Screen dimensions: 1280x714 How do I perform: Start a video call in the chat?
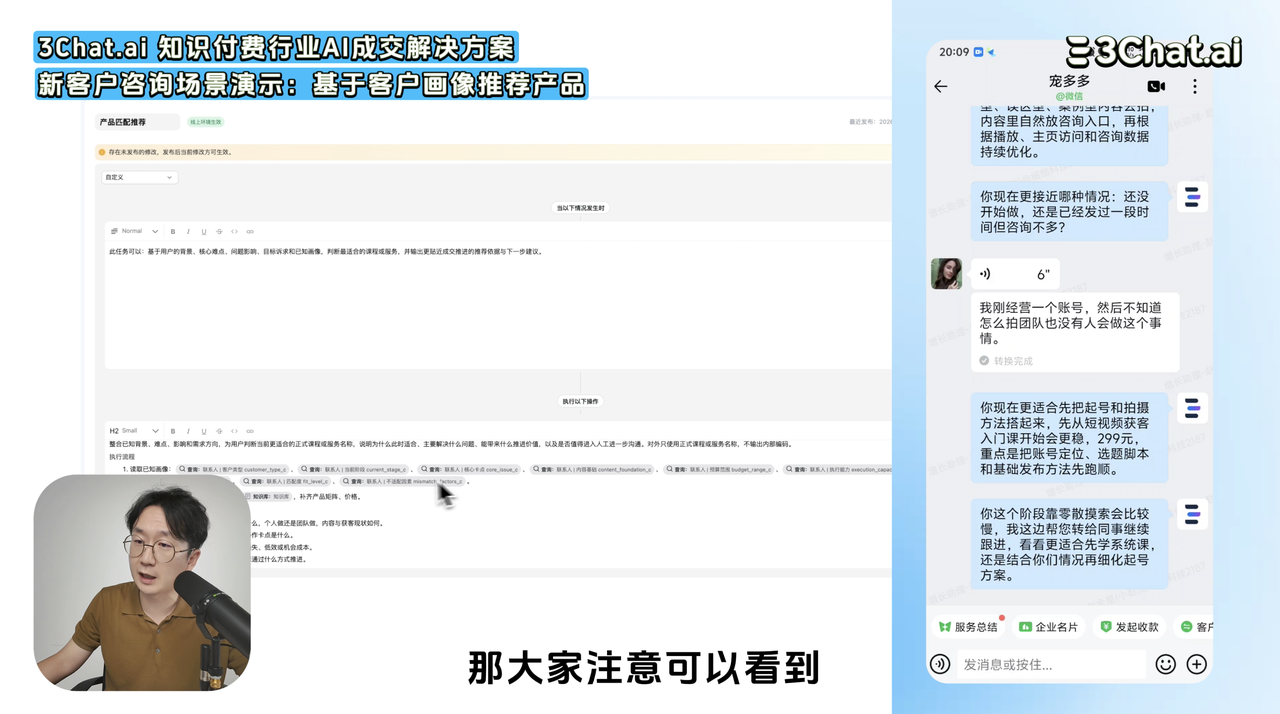1156,86
